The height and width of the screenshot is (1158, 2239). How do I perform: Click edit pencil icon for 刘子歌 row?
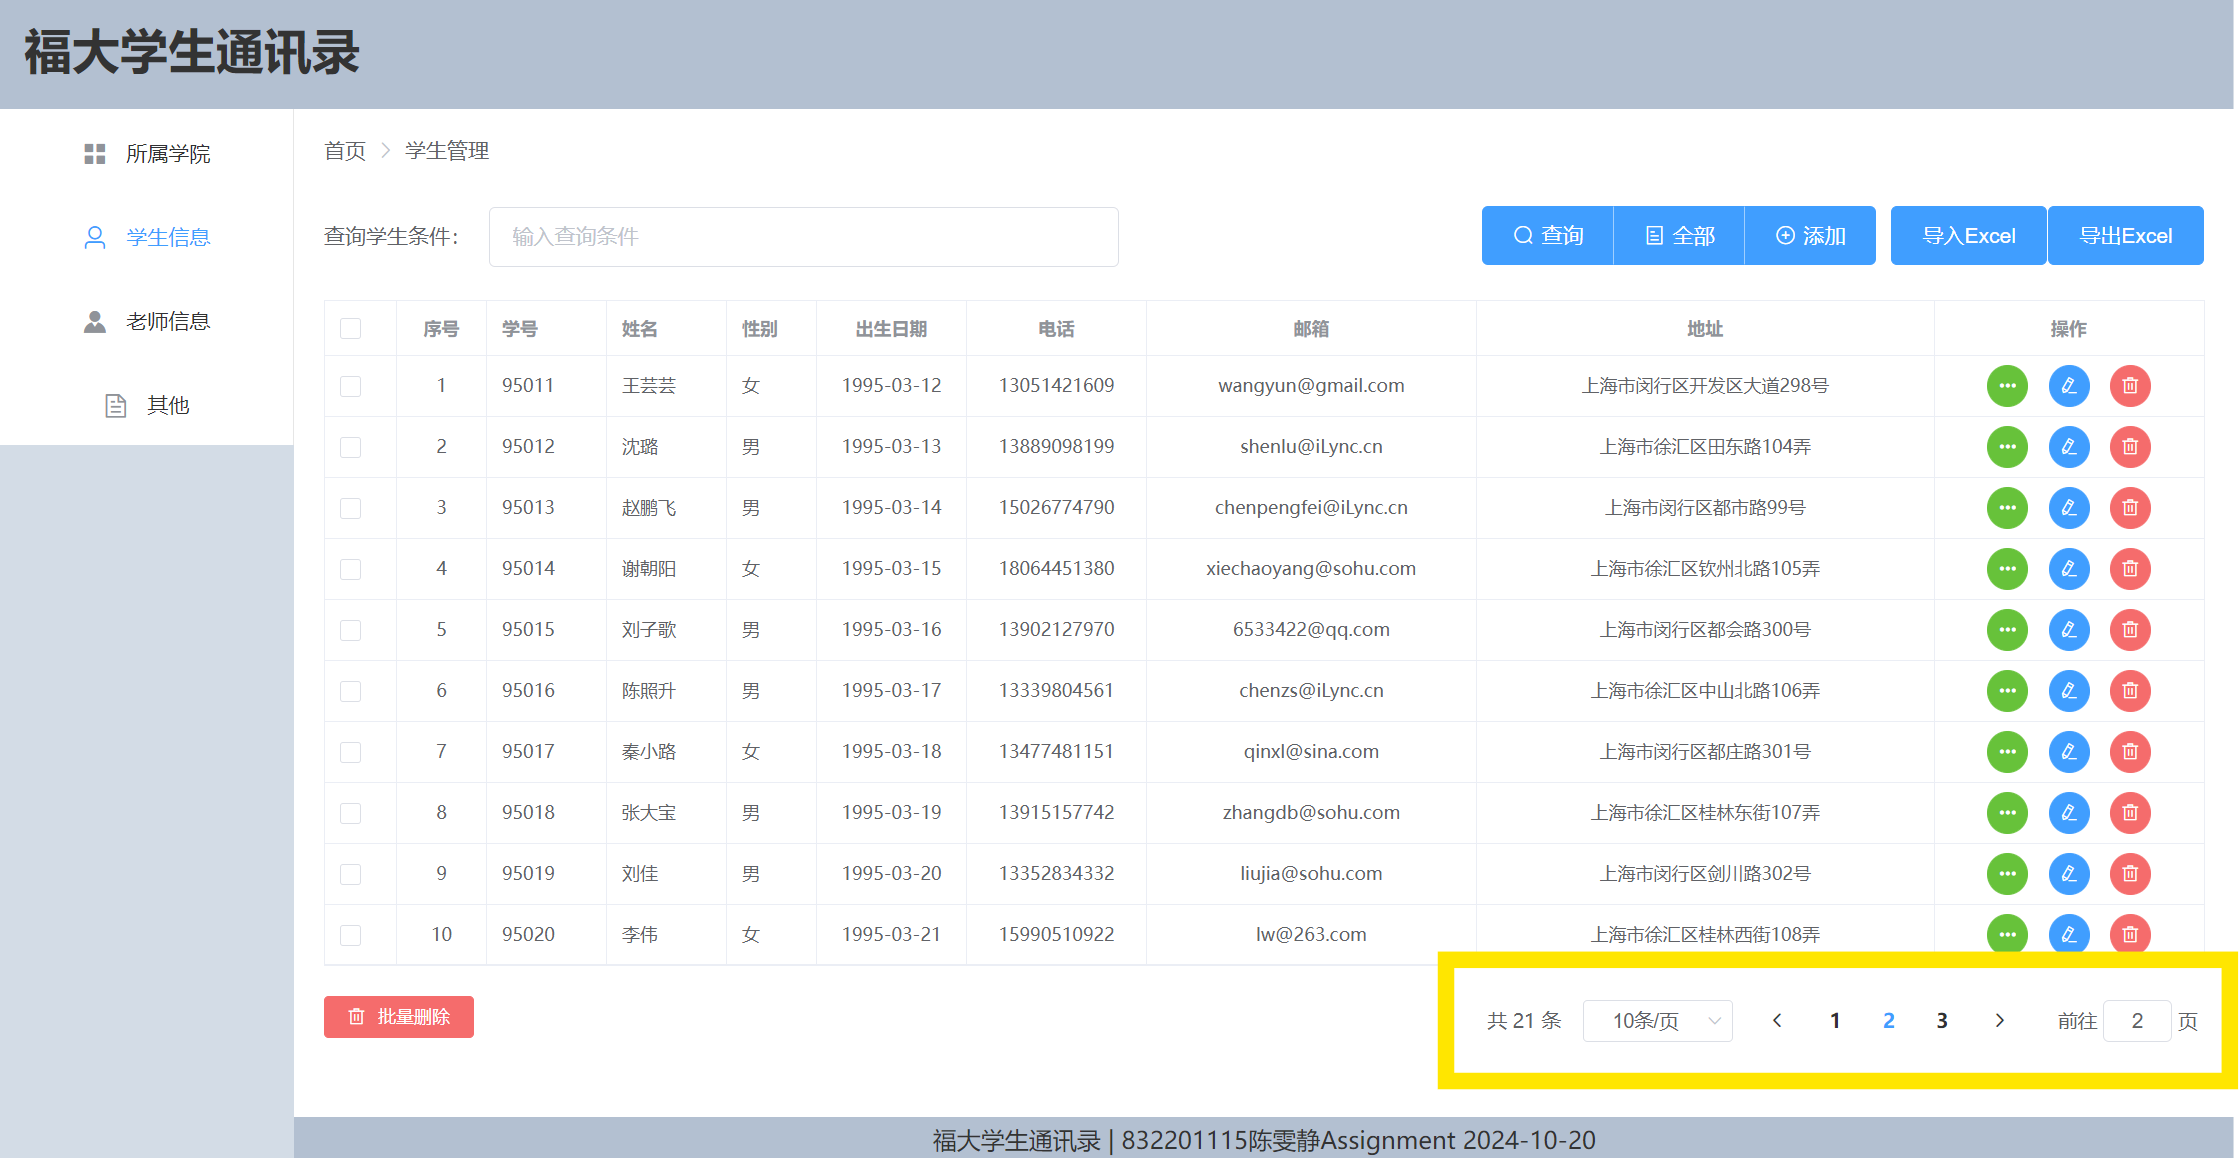point(2069,630)
